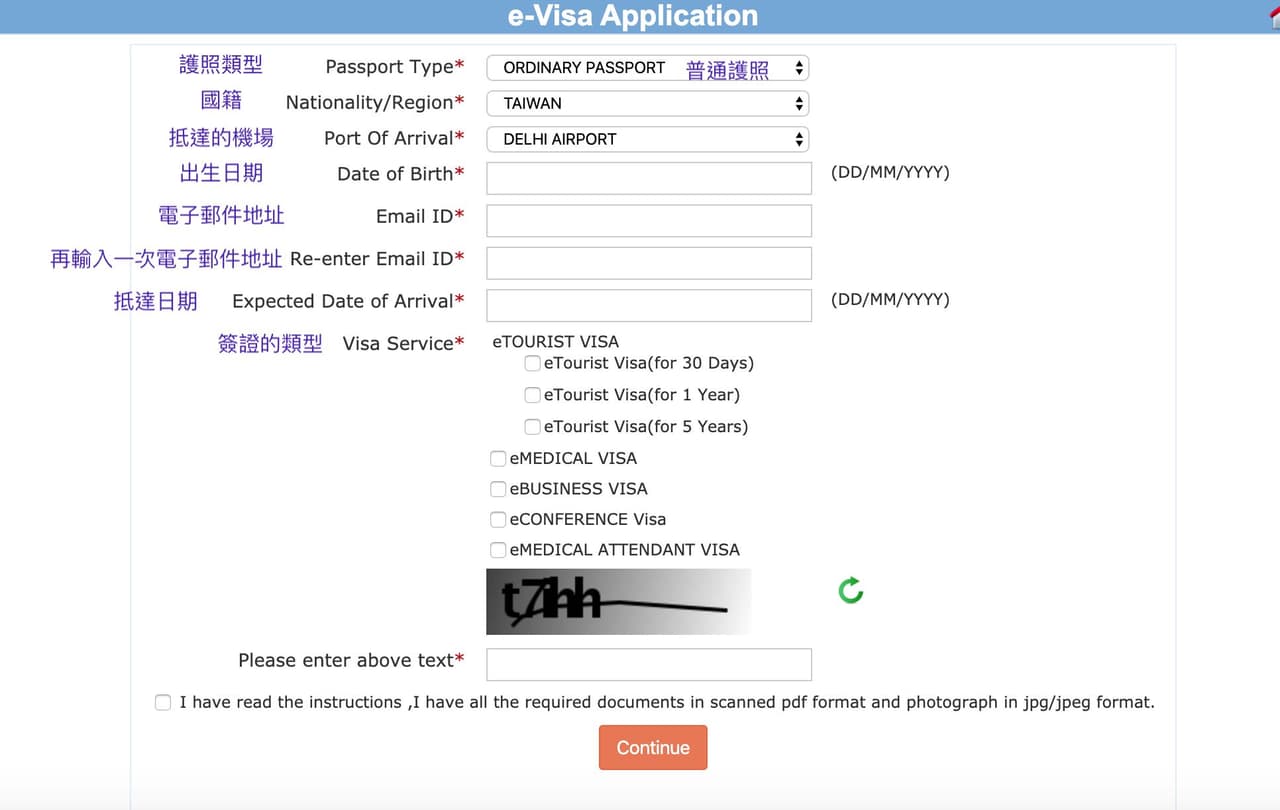The width and height of the screenshot is (1280, 810).
Task: Open the Nationality/Region dropdown showing TAIWAN
Action: coord(647,103)
